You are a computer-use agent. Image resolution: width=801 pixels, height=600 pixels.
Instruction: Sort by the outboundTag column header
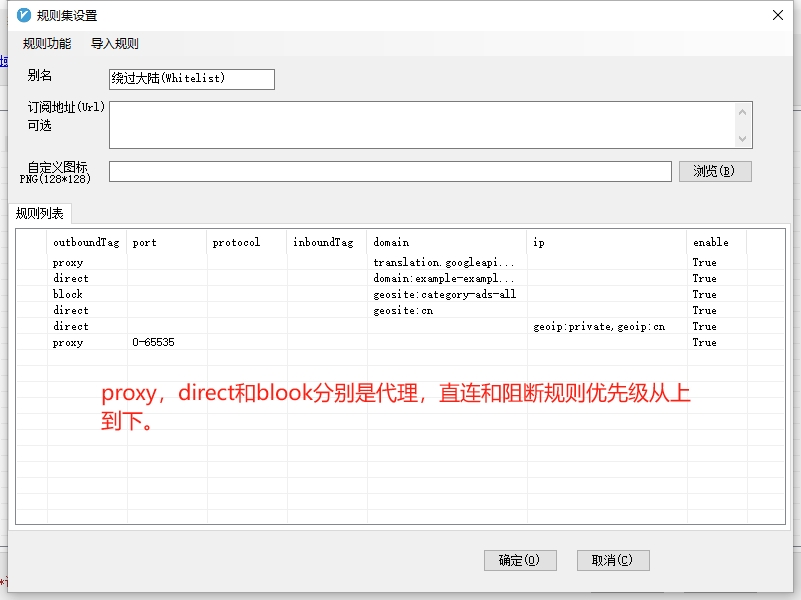point(86,242)
